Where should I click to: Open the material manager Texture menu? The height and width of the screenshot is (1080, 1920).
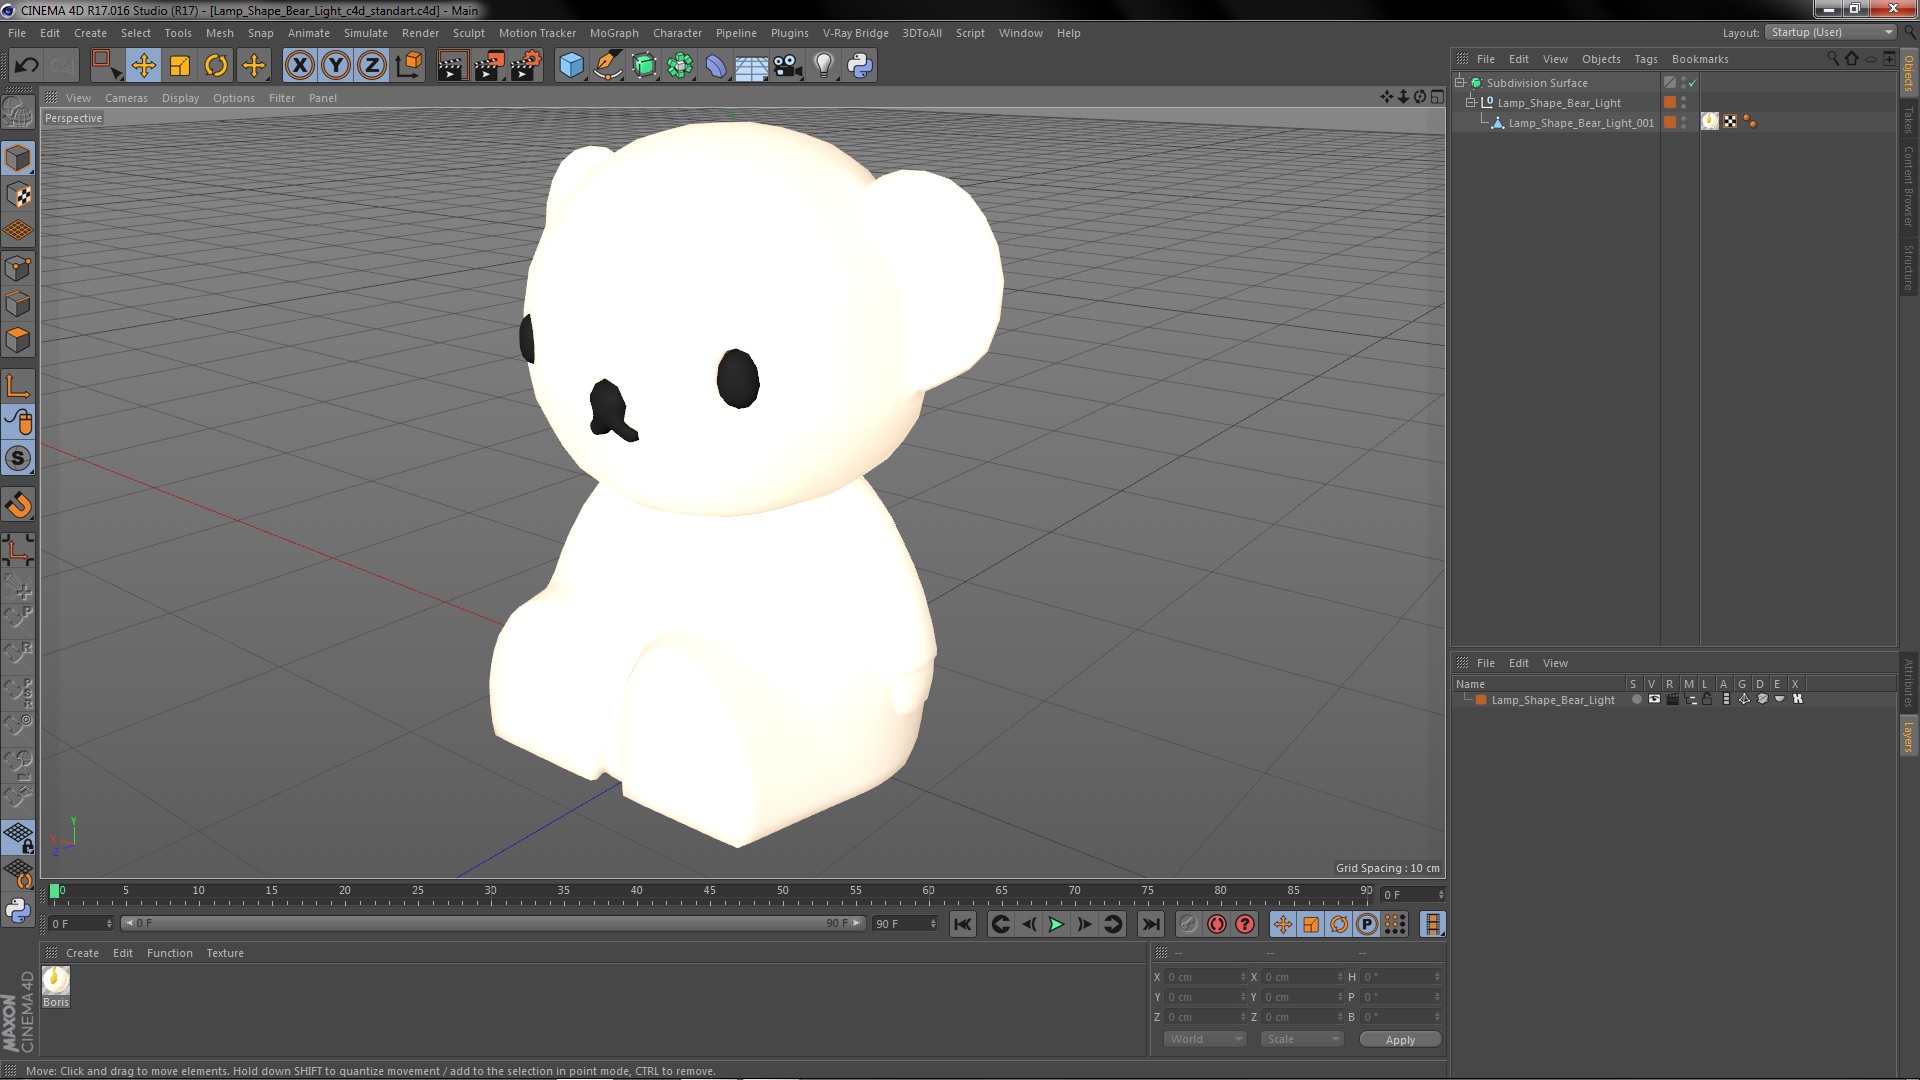point(224,953)
